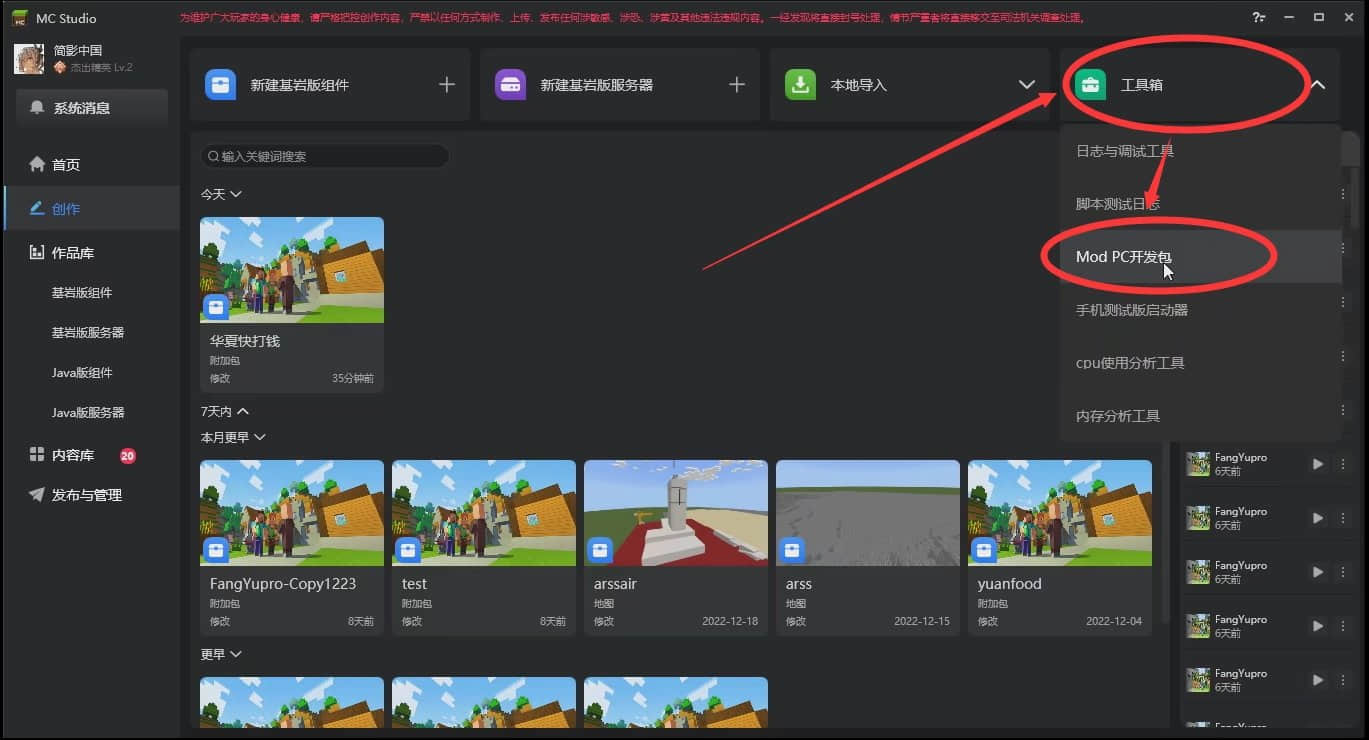Open the yuanfood project thumbnail
This screenshot has width=1369, height=740.
coord(1060,513)
